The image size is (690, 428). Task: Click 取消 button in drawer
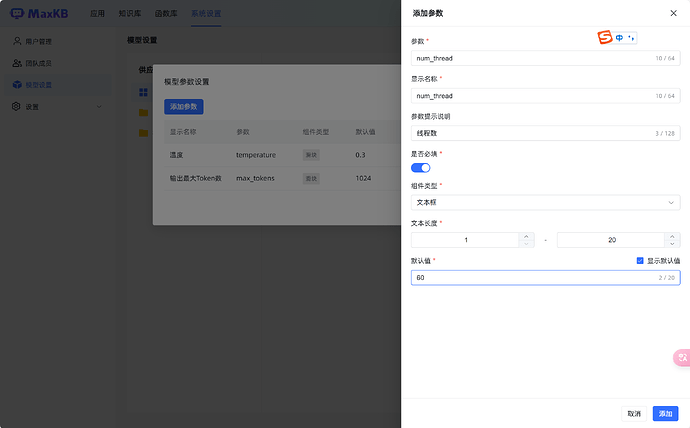634,413
